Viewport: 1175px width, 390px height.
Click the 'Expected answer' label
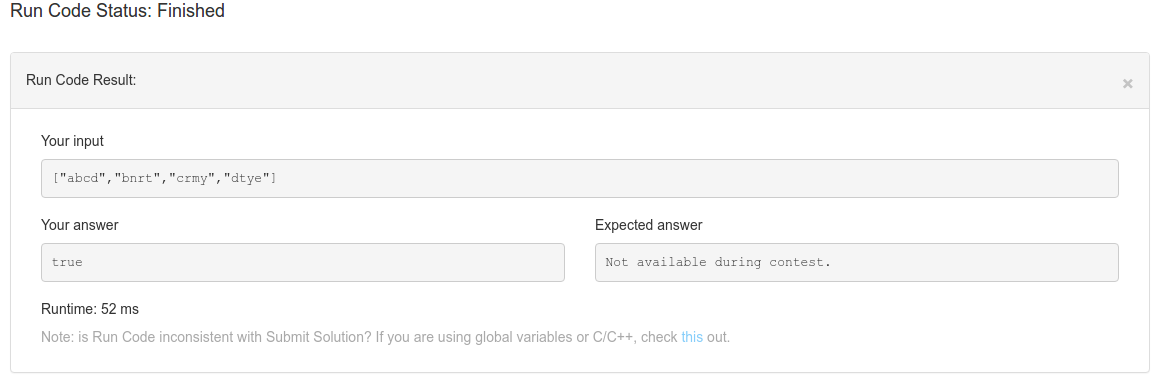(649, 225)
